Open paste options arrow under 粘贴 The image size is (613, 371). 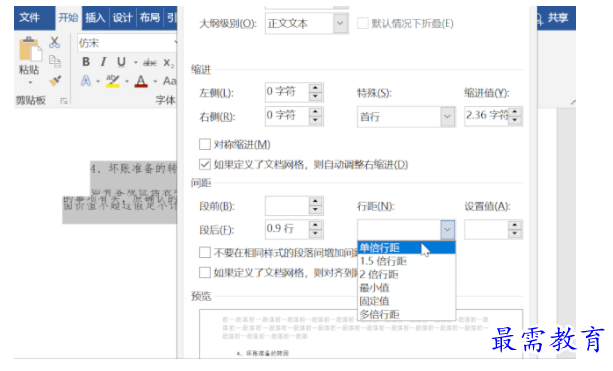[30, 83]
